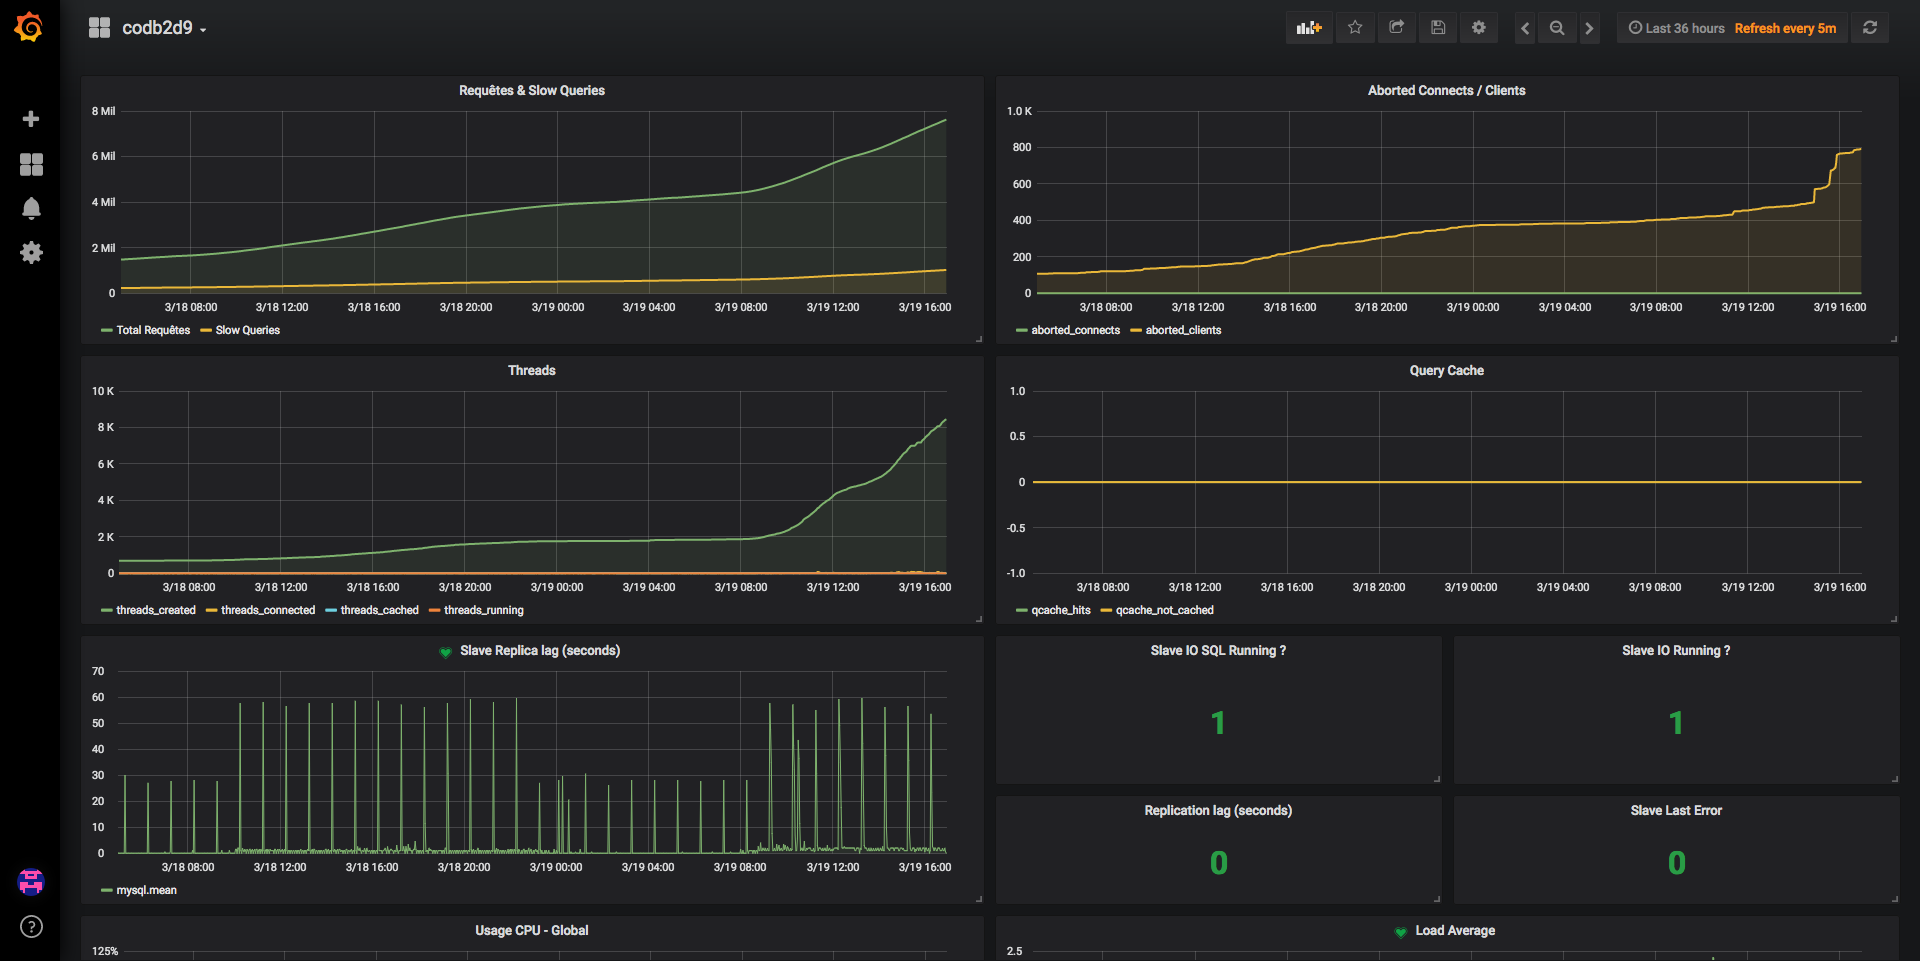Save the dashboard with disk icon
This screenshot has width=1920, height=961.
coord(1438,28)
